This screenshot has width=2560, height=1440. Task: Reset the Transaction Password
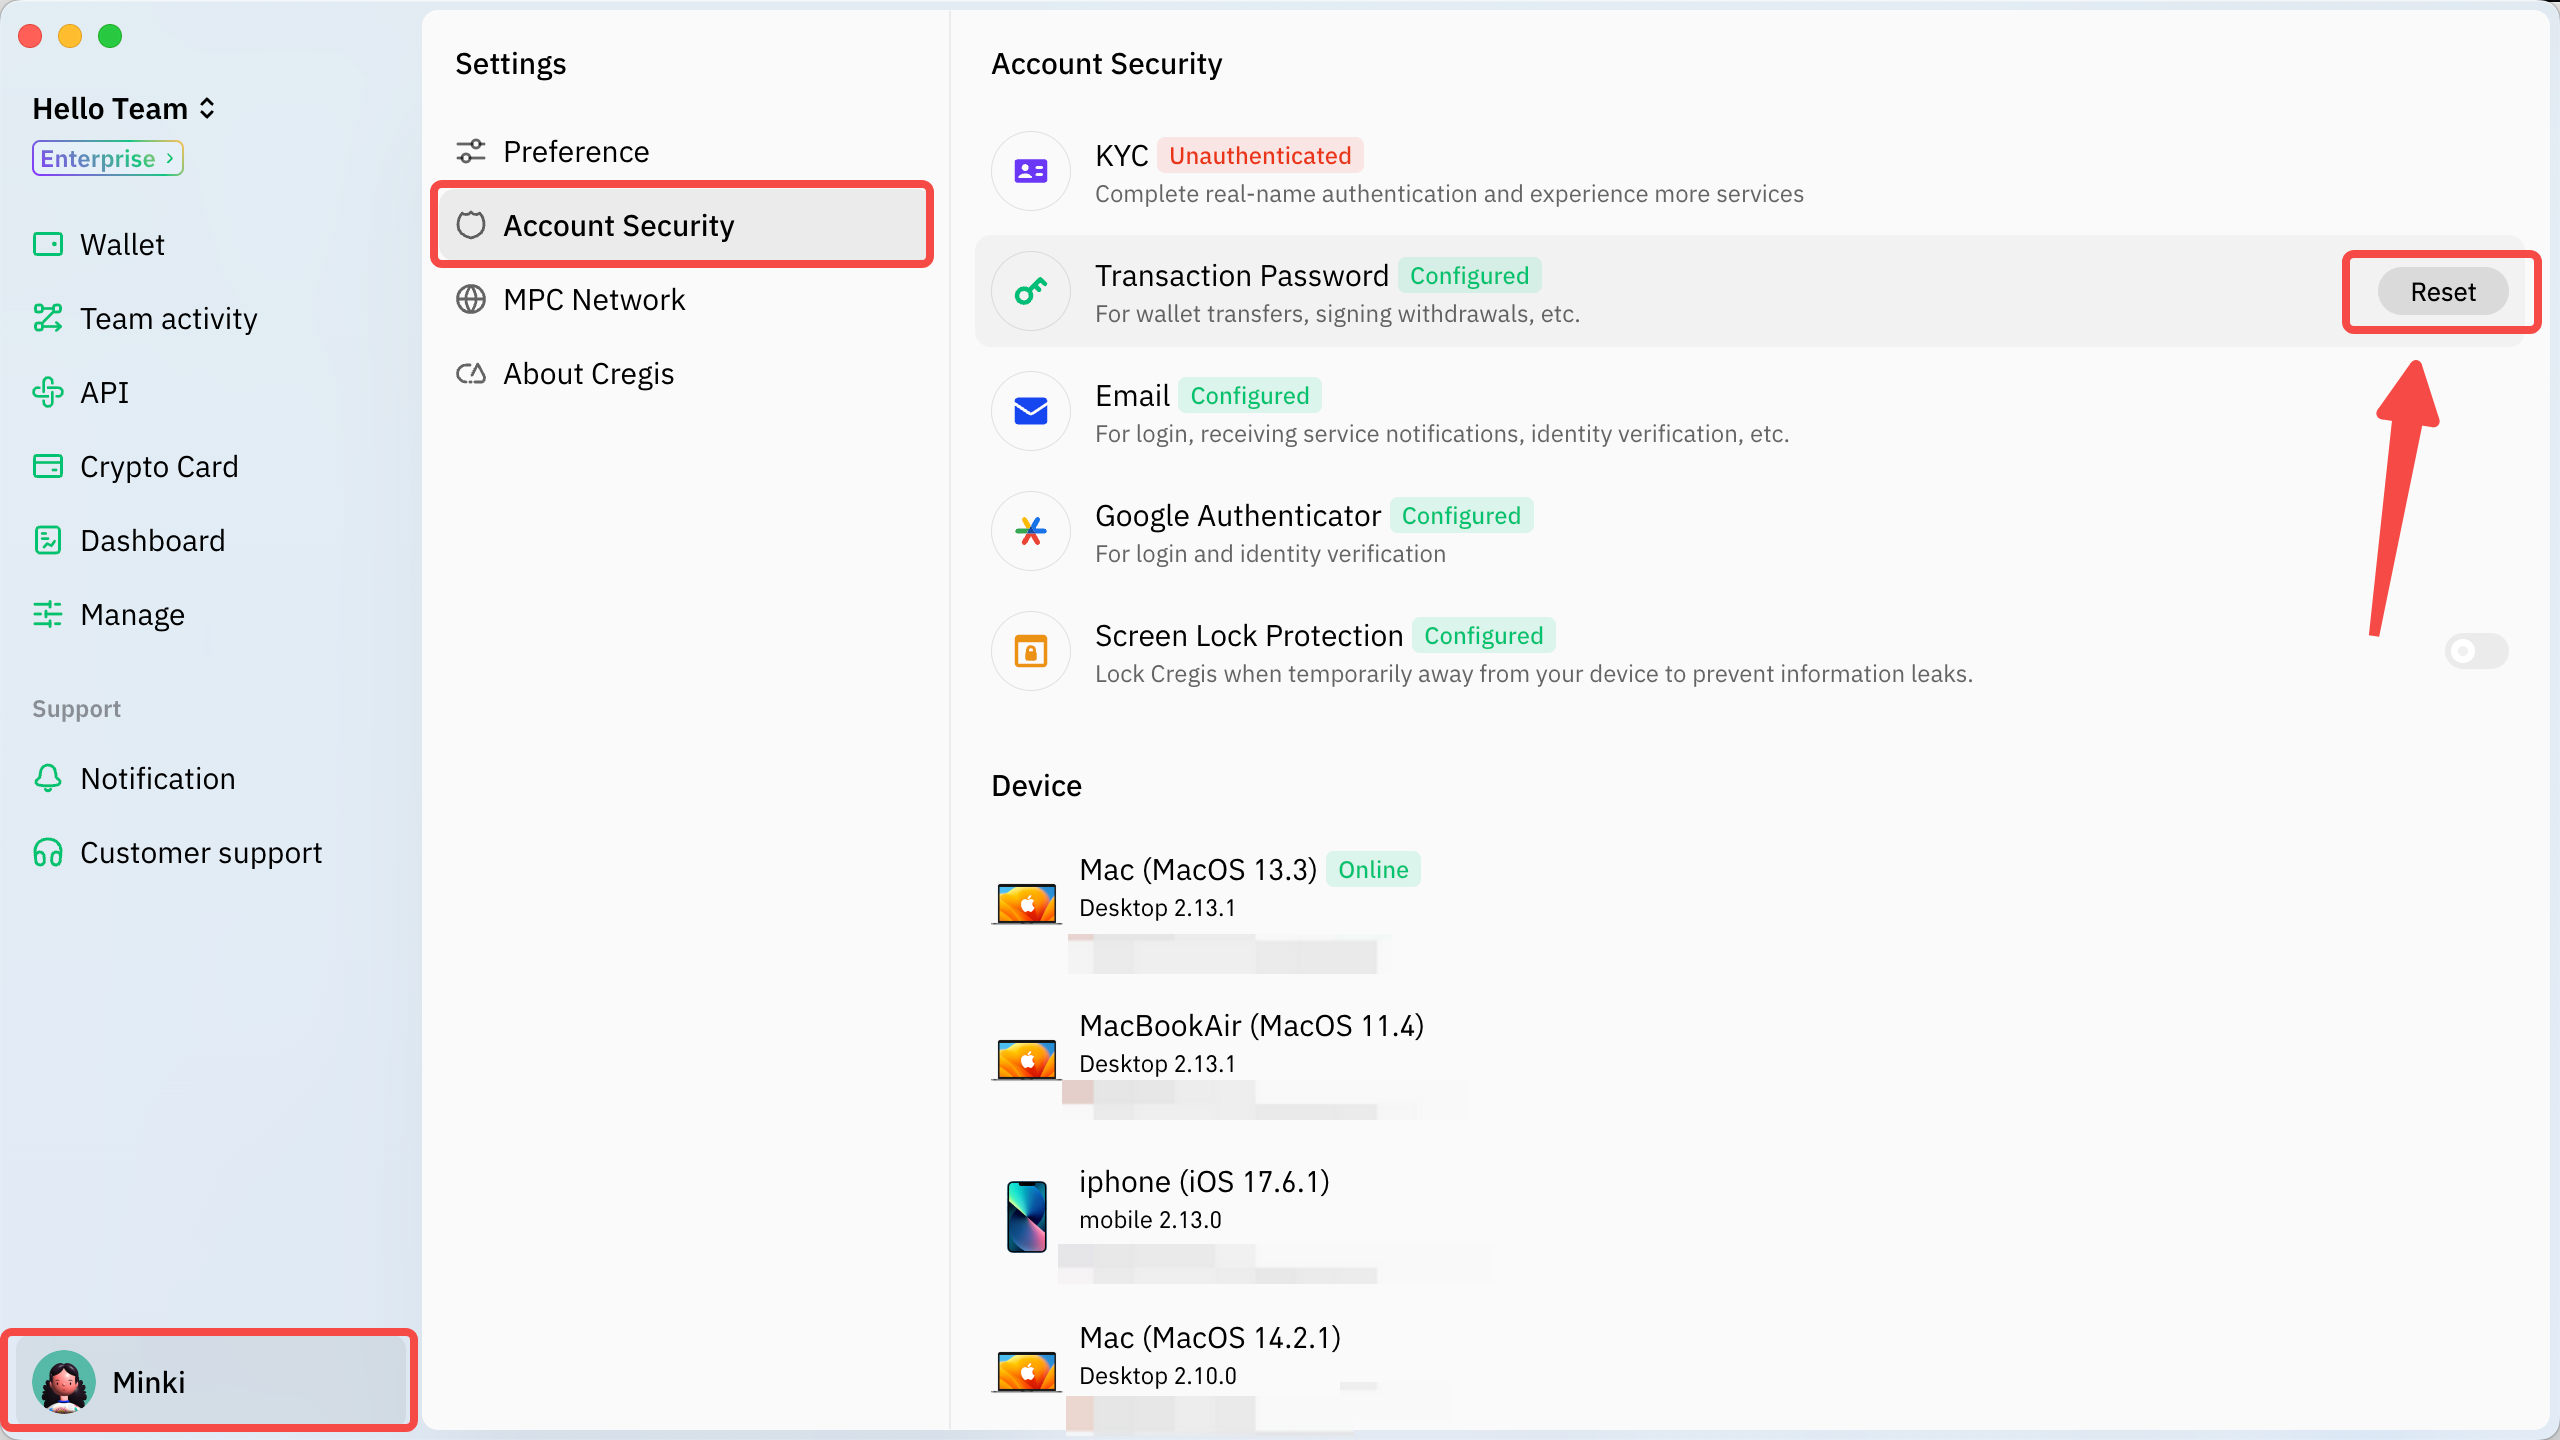(x=2442, y=292)
